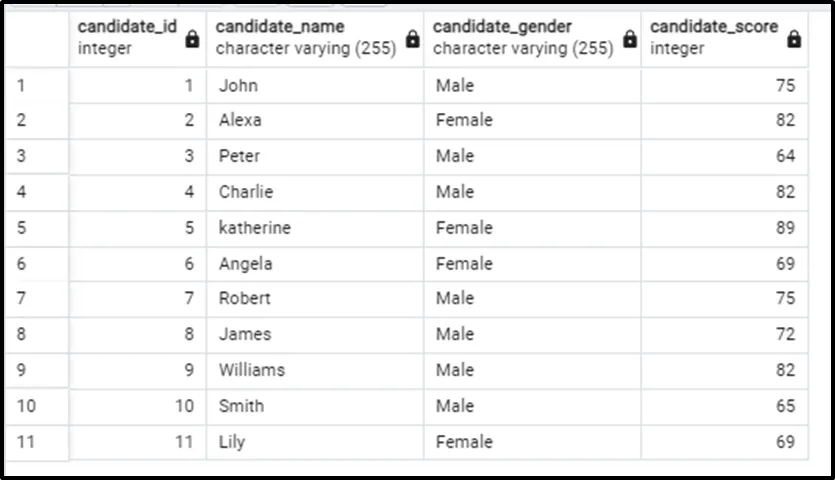The width and height of the screenshot is (835, 480).
Task: Click the score cell showing 89
Action: tap(724, 228)
